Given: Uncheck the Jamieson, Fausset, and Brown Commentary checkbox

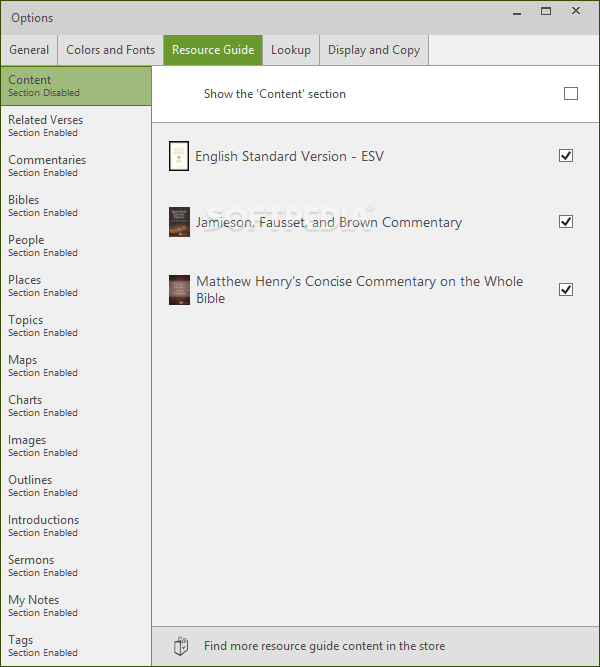Looking at the screenshot, I should pos(566,222).
